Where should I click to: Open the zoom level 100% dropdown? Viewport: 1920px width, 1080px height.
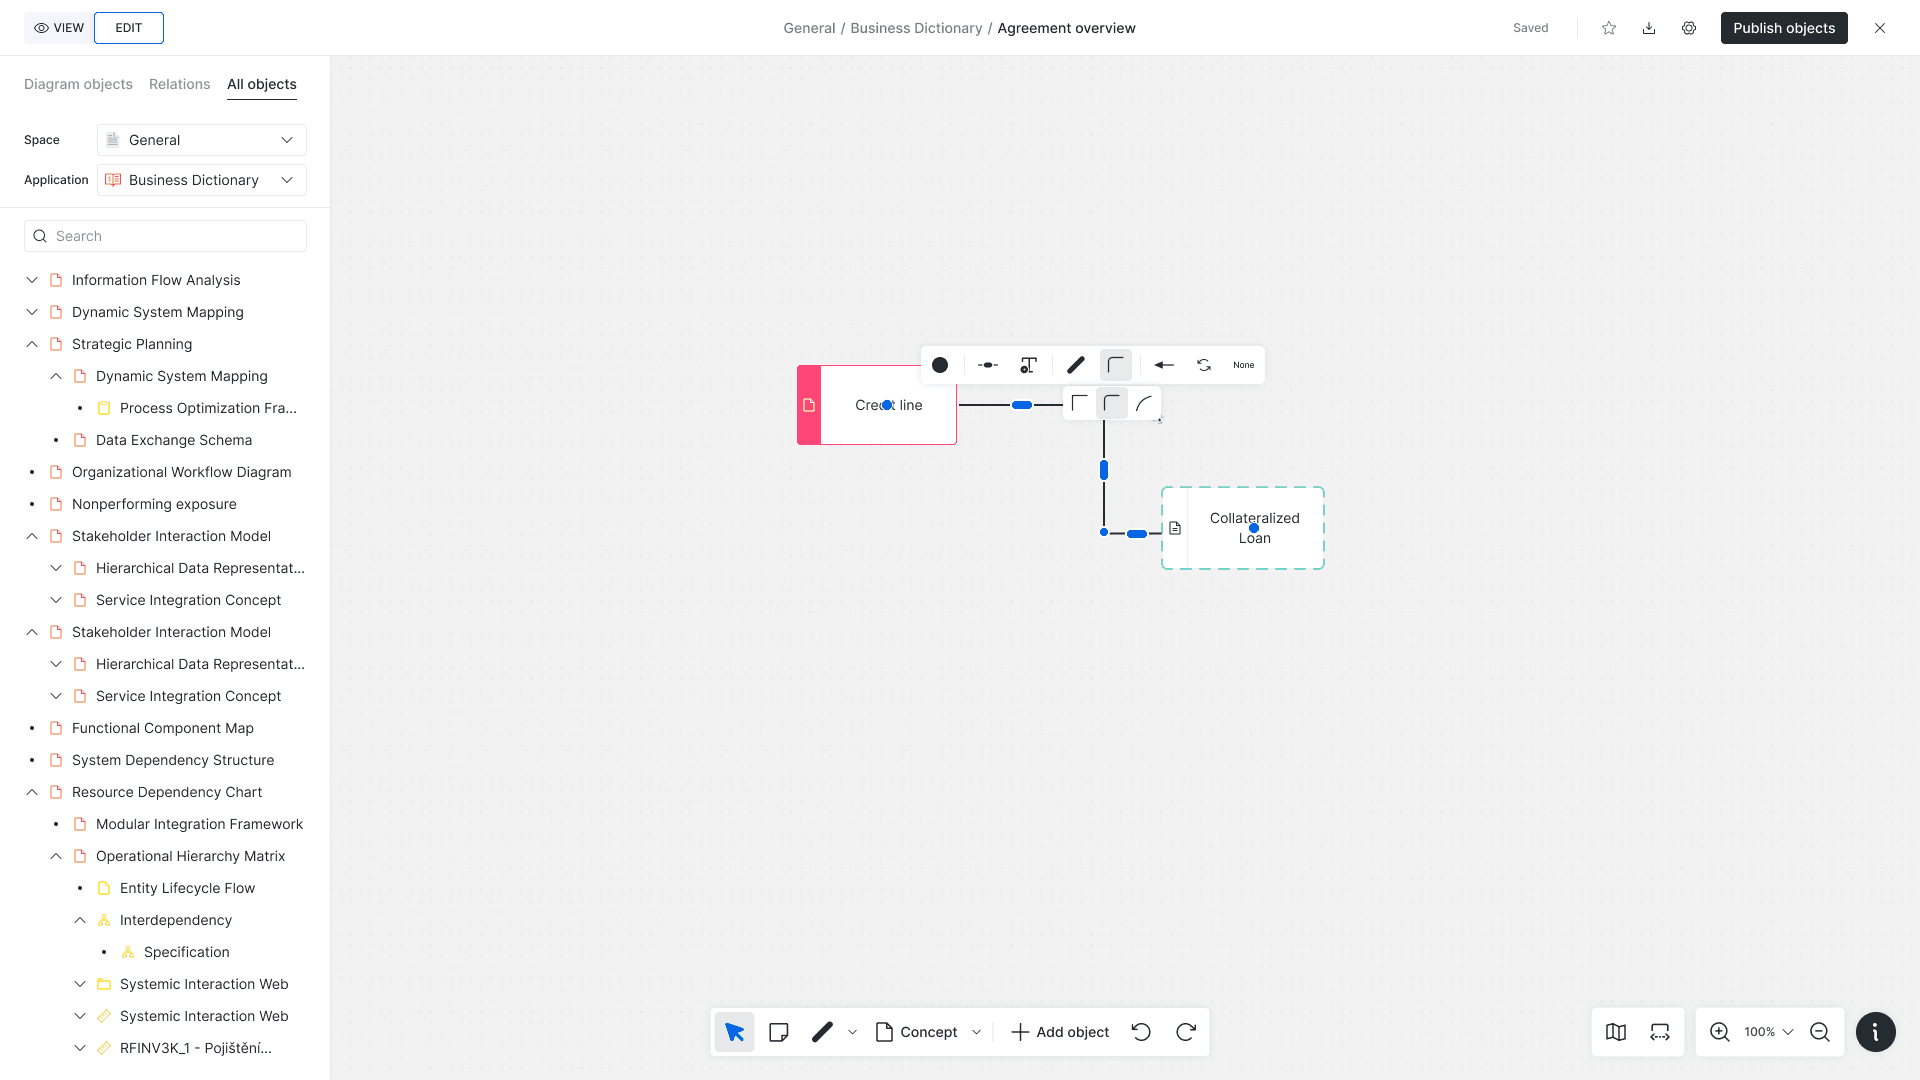pyautogui.click(x=1768, y=1032)
